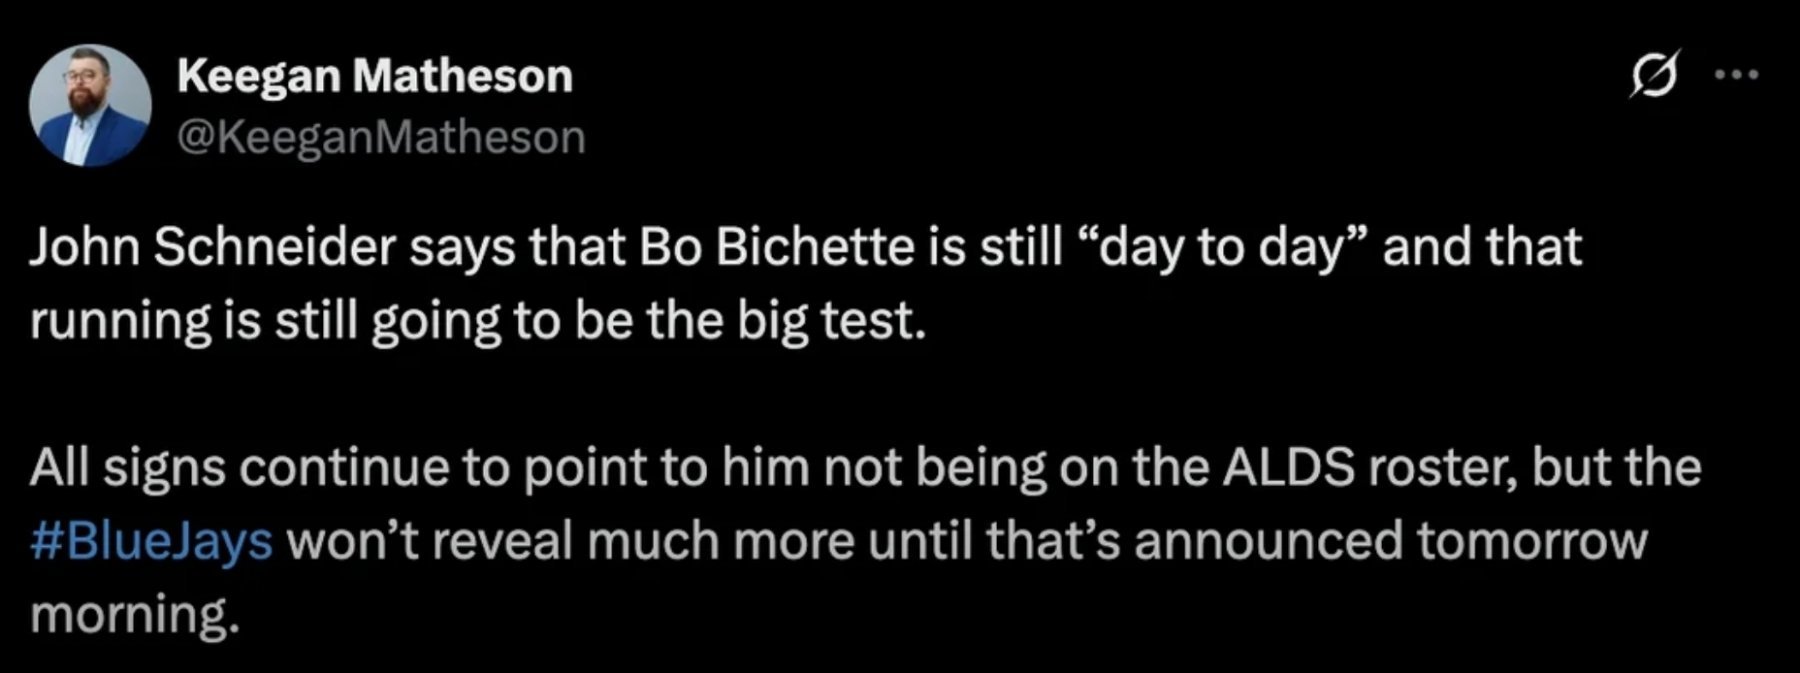This screenshot has height=673, width=1800.
Task: Click the Keegan Matheson display name
Action: [x=375, y=76]
